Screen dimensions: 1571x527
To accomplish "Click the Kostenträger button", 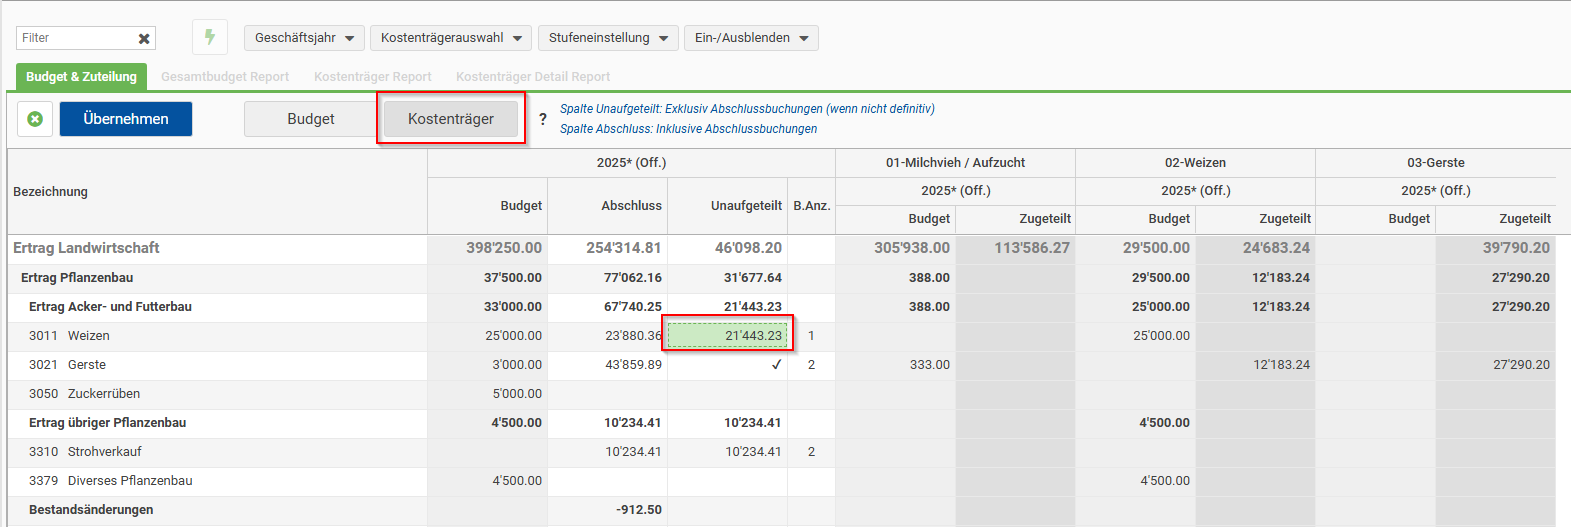I will 451,119.
